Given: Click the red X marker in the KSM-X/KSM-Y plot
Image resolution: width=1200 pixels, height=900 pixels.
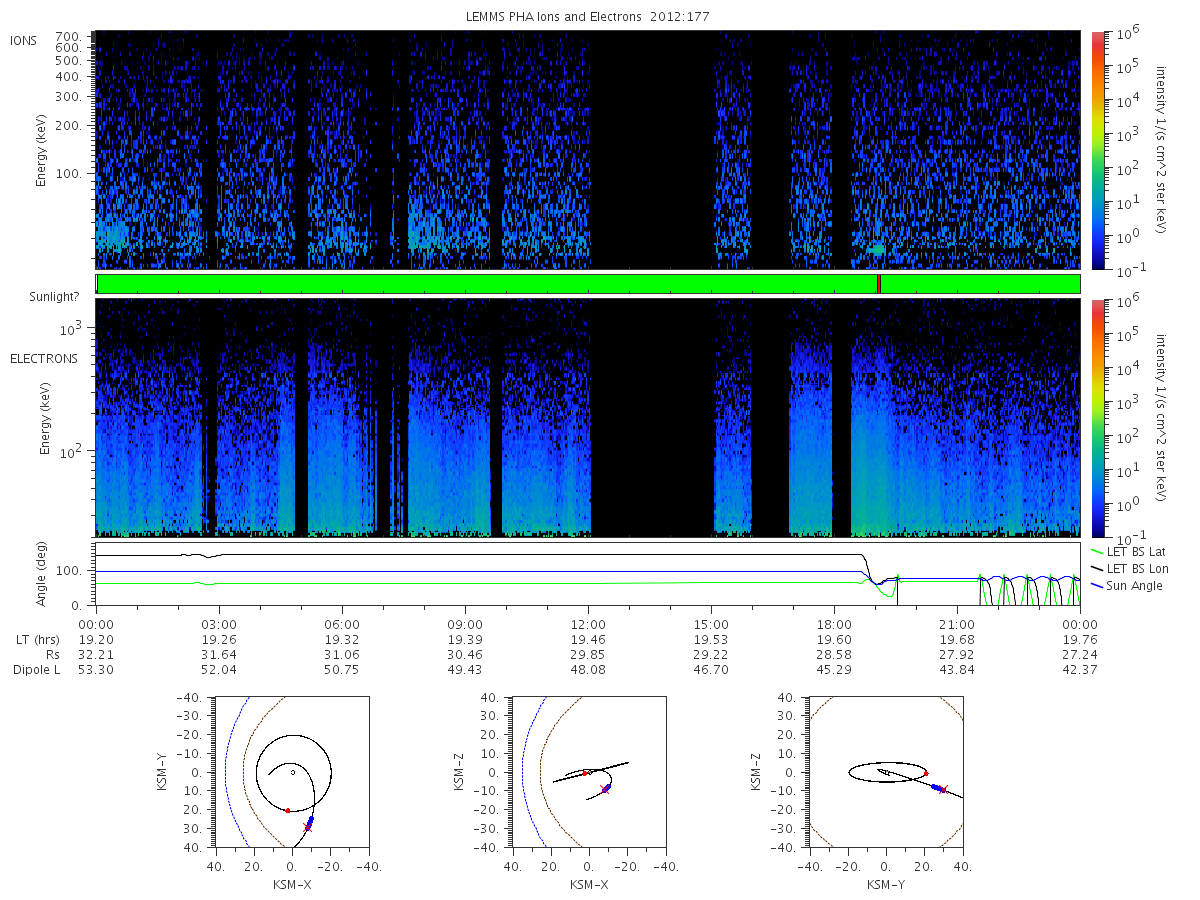Looking at the screenshot, I should tap(307, 827).
